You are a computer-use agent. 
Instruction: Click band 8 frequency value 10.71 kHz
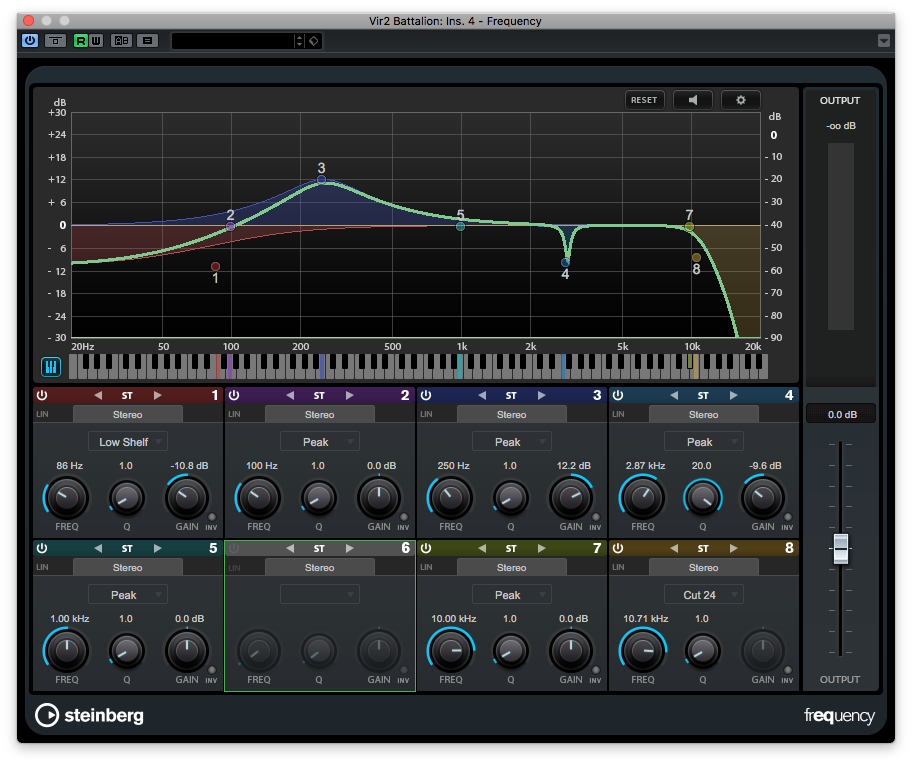646,619
